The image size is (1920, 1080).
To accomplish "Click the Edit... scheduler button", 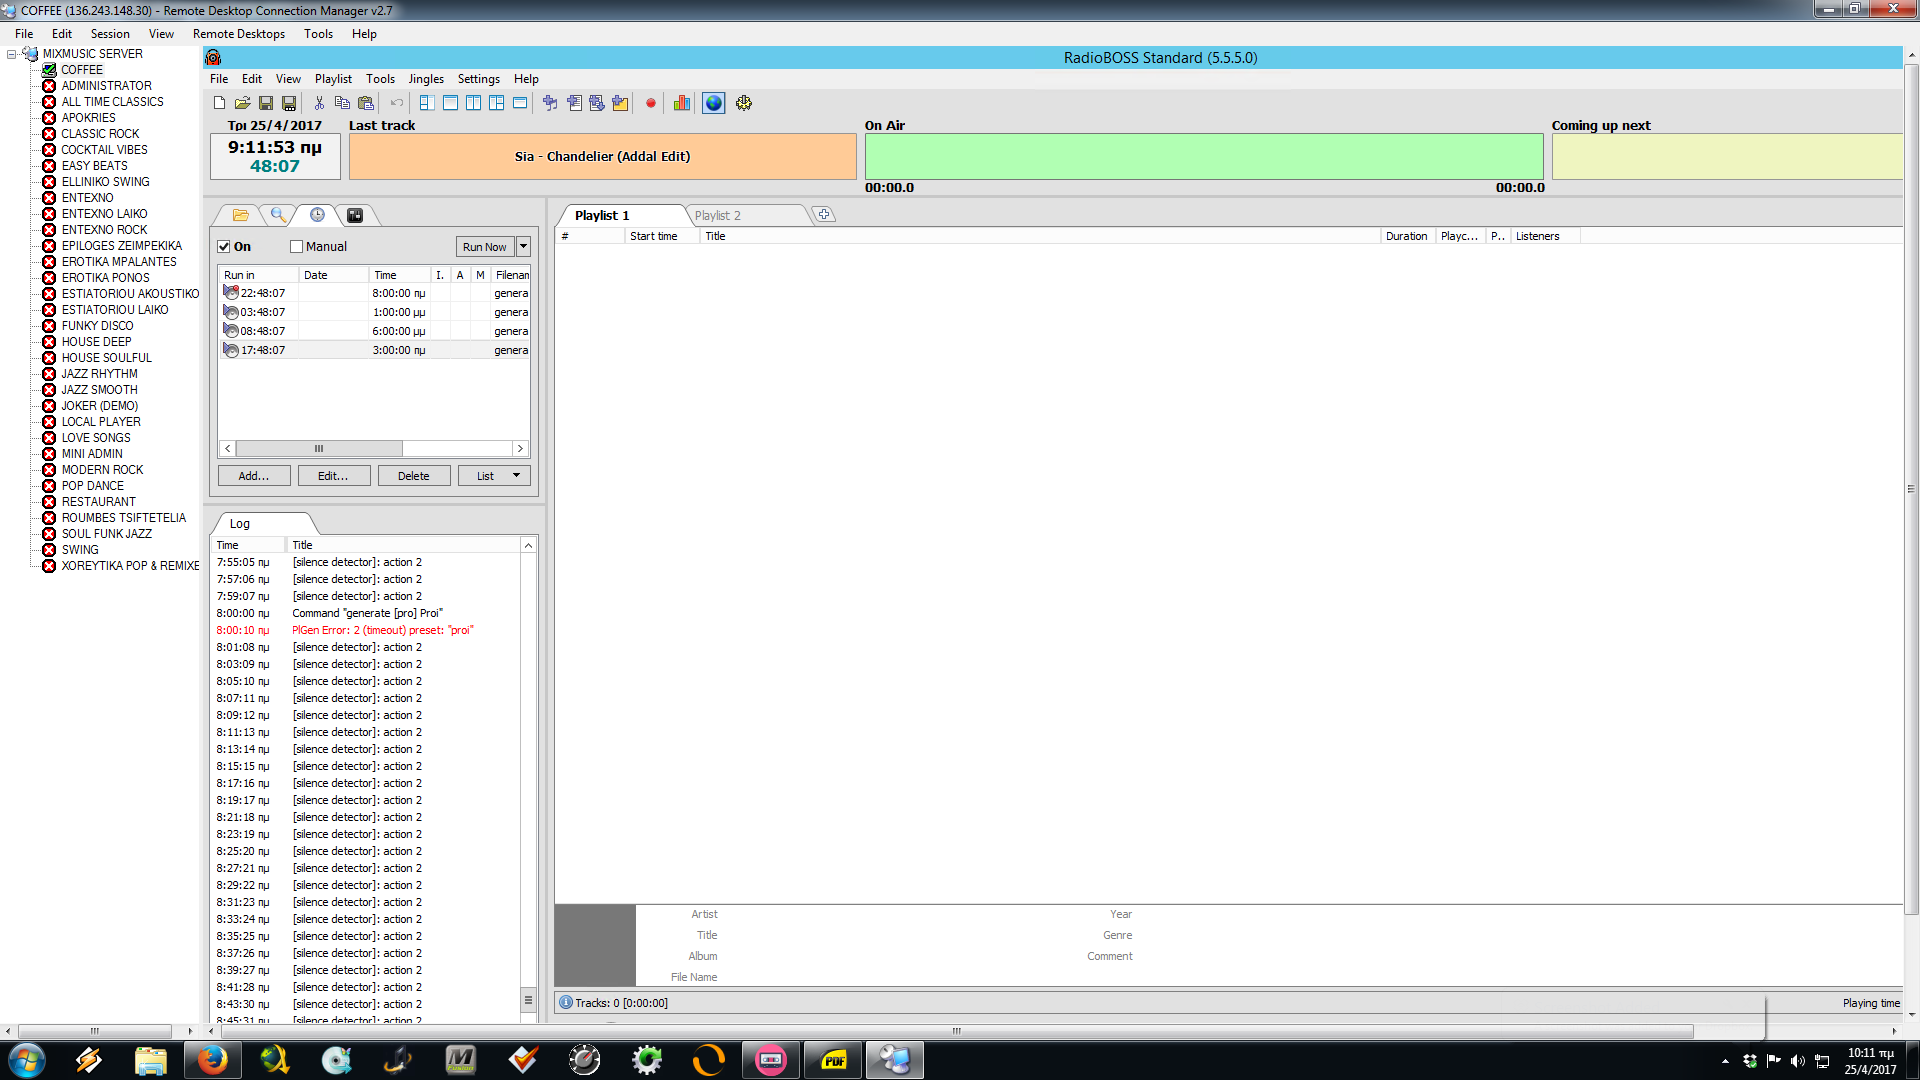I will pos(334,476).
